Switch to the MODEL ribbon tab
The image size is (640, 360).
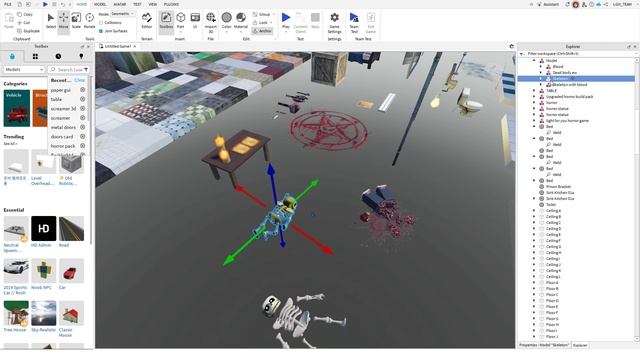pyautogui.click(x=100, y=4)
